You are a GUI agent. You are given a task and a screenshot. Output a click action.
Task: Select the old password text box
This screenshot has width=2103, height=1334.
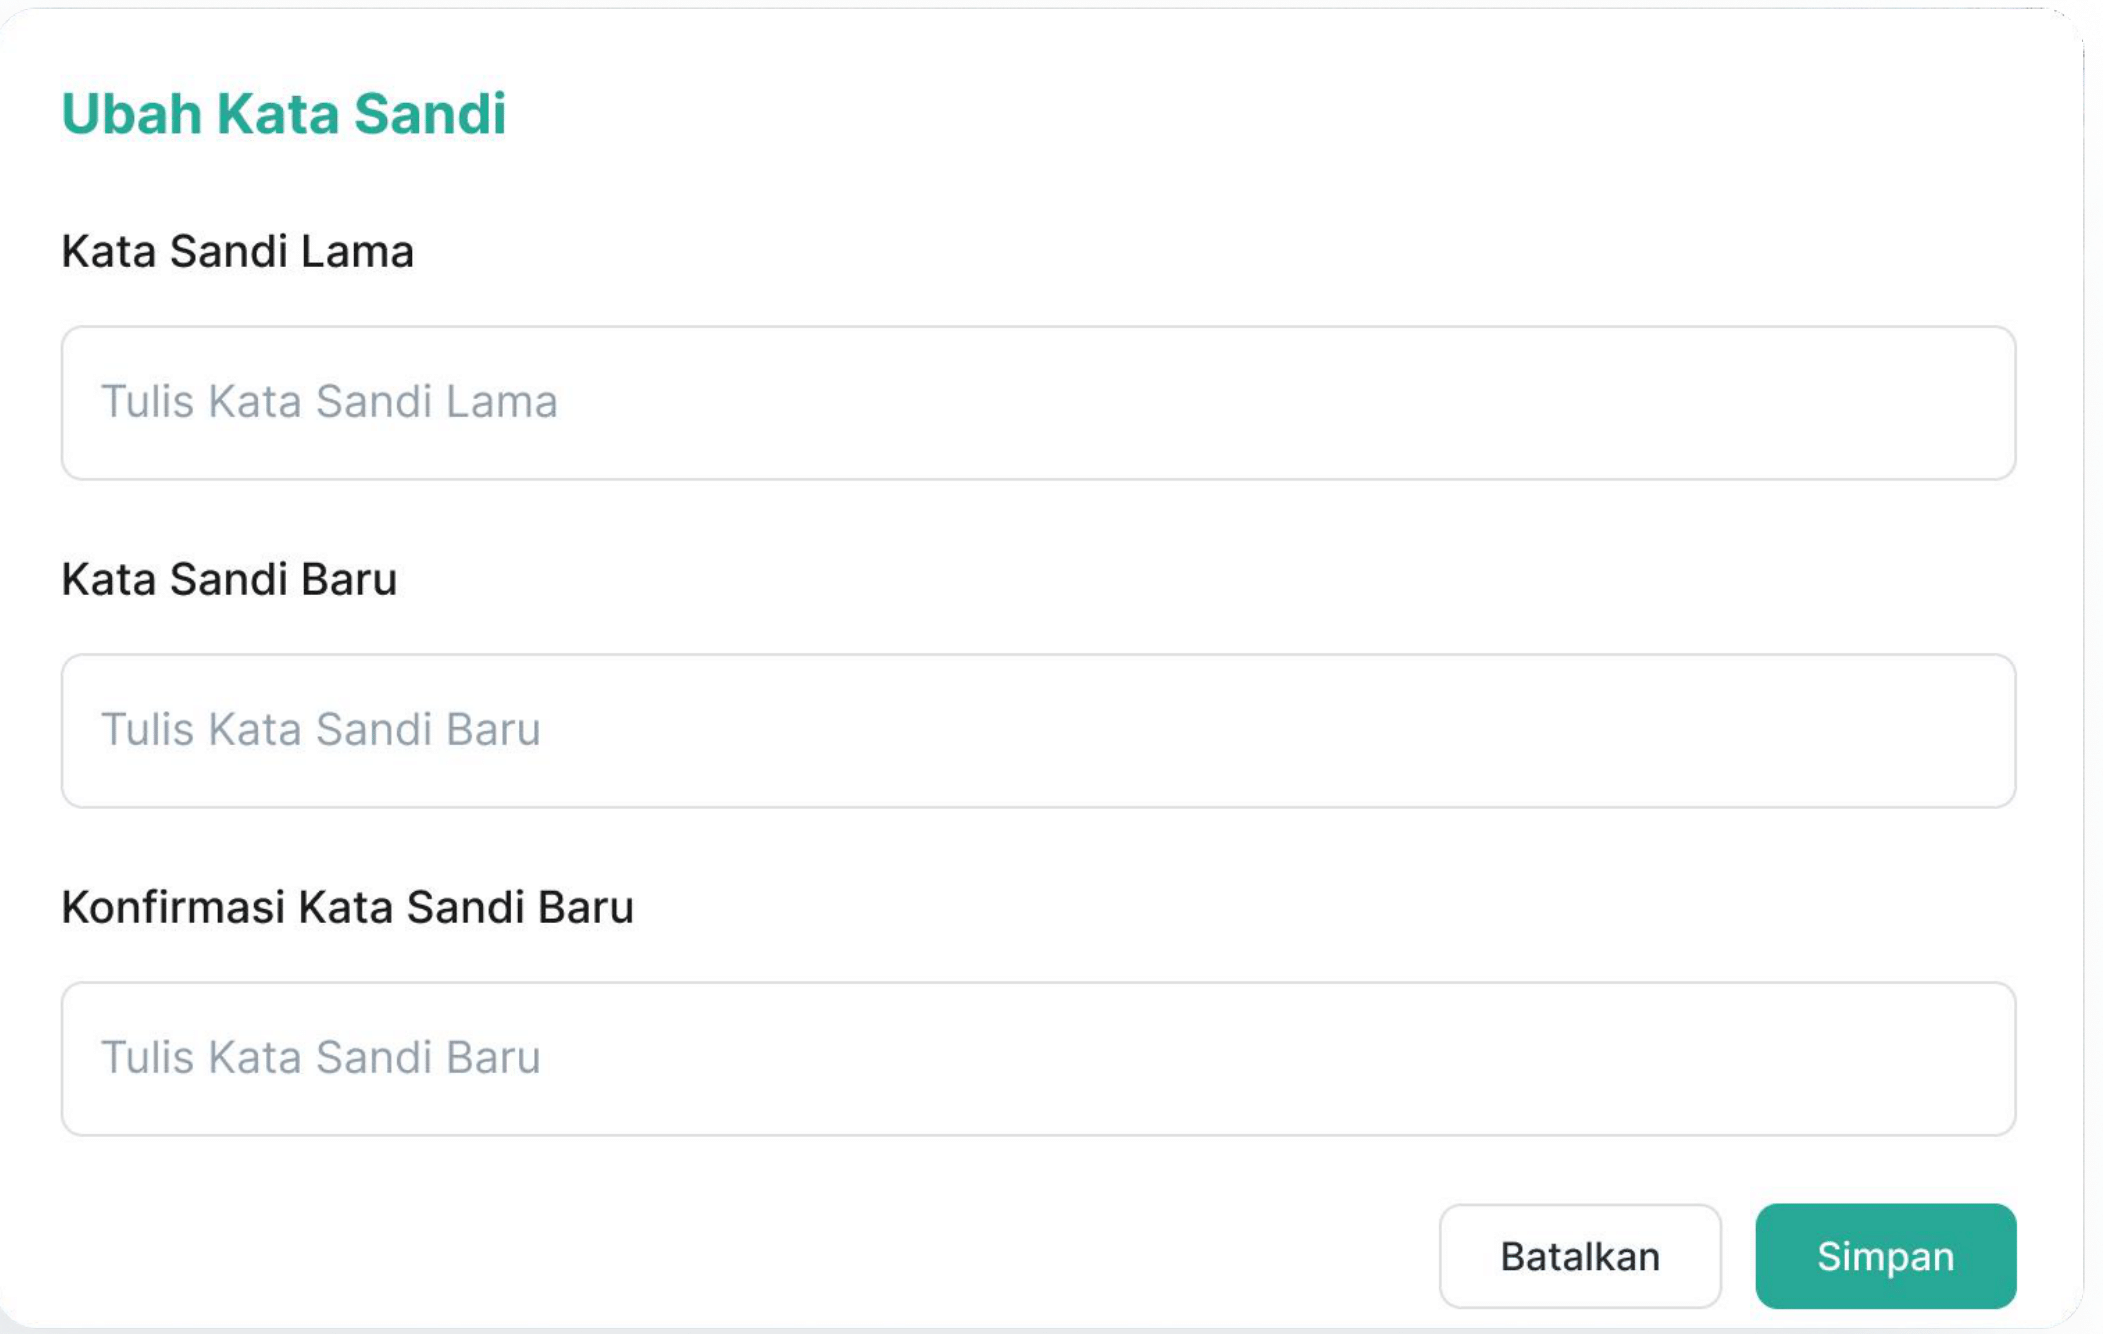point(1038,403)
